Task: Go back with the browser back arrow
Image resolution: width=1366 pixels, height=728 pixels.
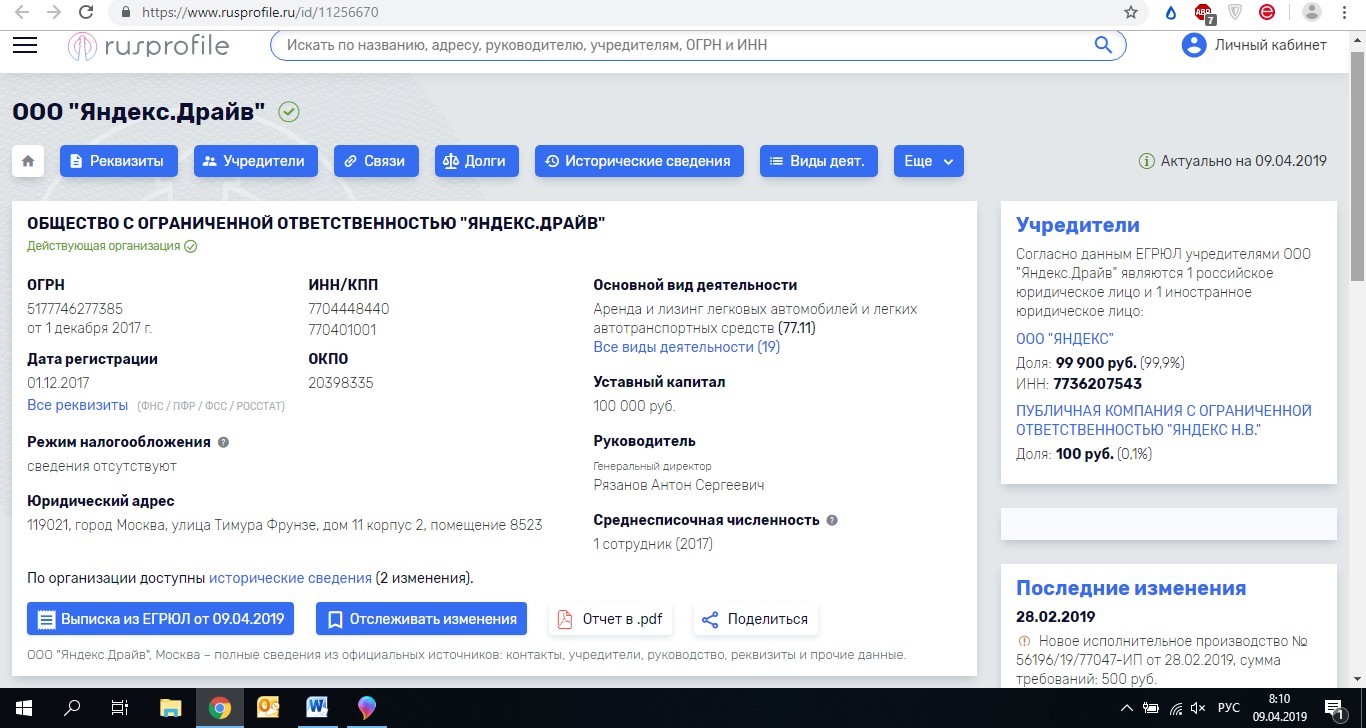Action: [22, 13]
